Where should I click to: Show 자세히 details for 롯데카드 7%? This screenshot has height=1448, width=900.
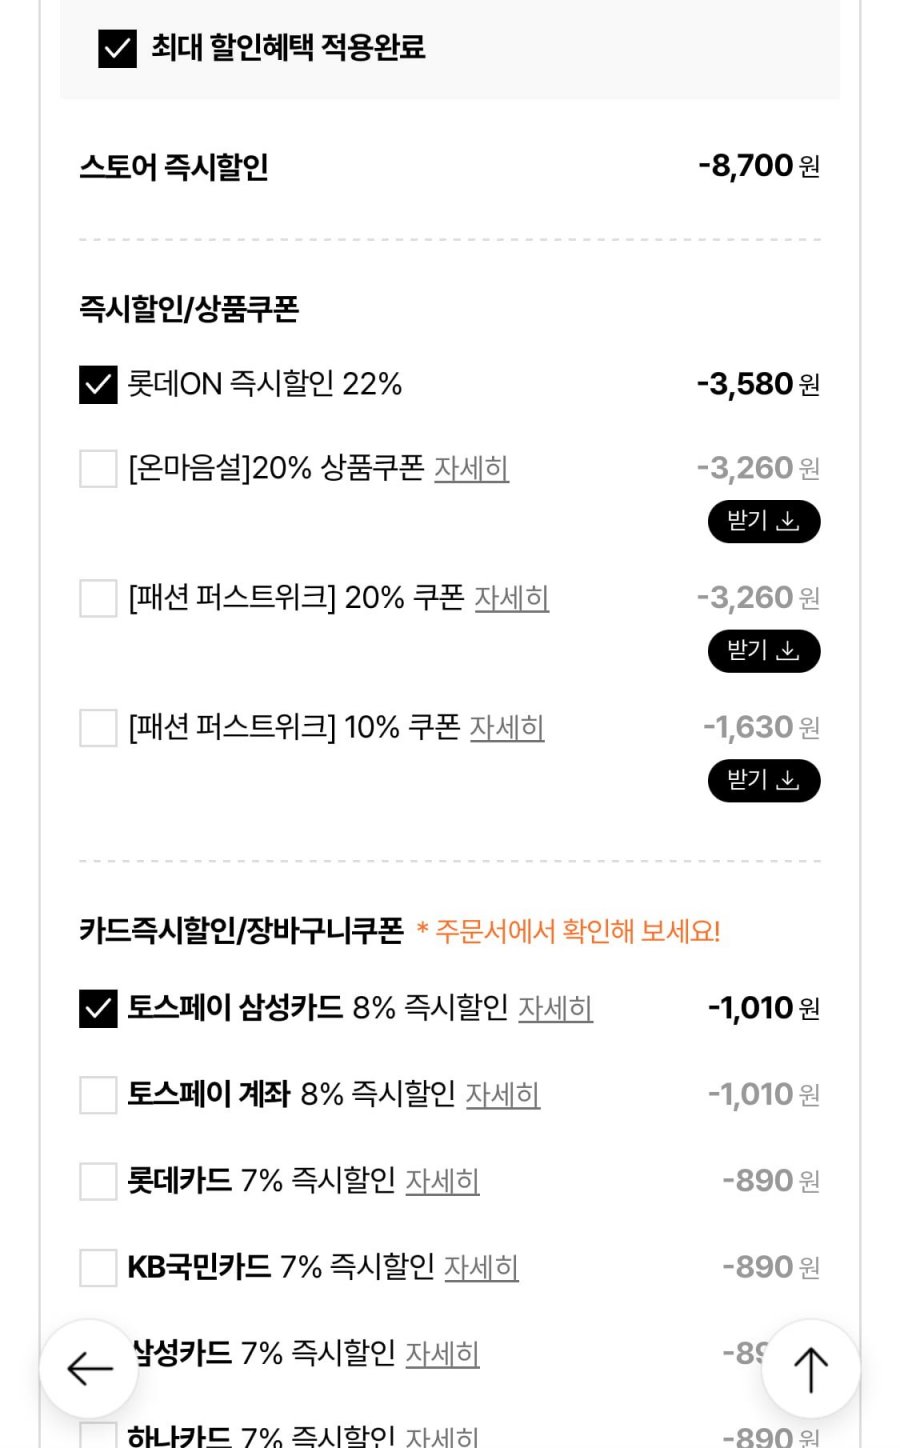pos(442,1181)
